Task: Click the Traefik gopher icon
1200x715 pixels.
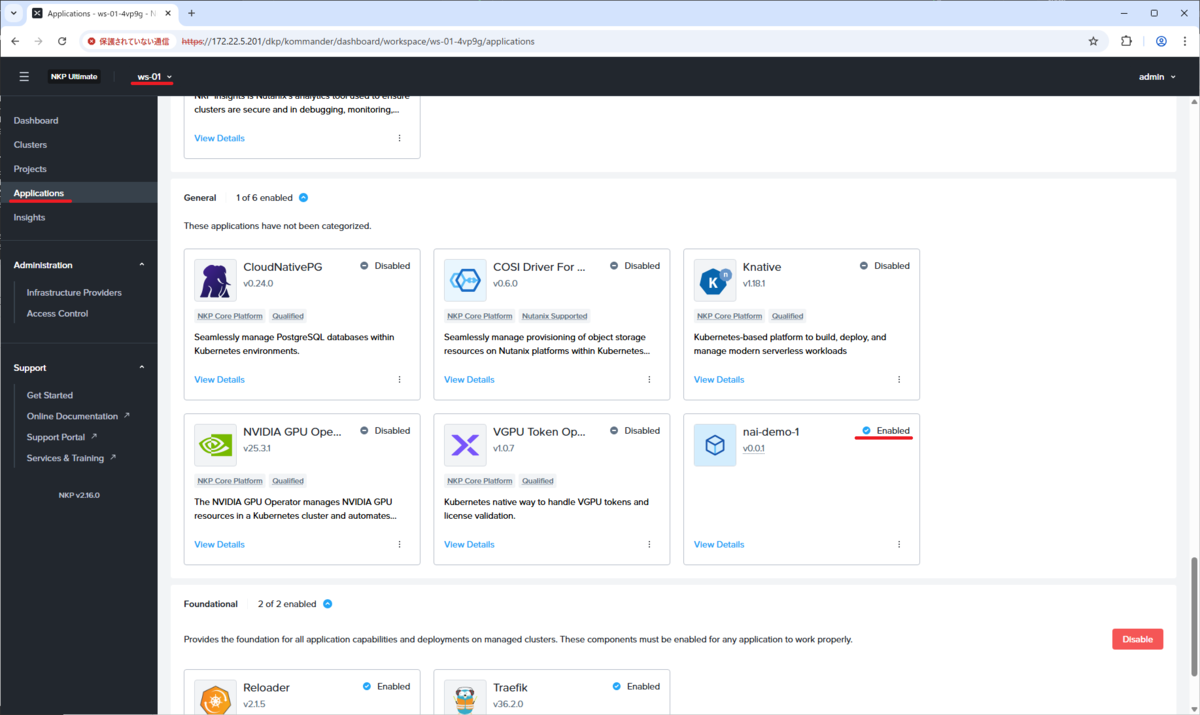Action: click(465, 697)
